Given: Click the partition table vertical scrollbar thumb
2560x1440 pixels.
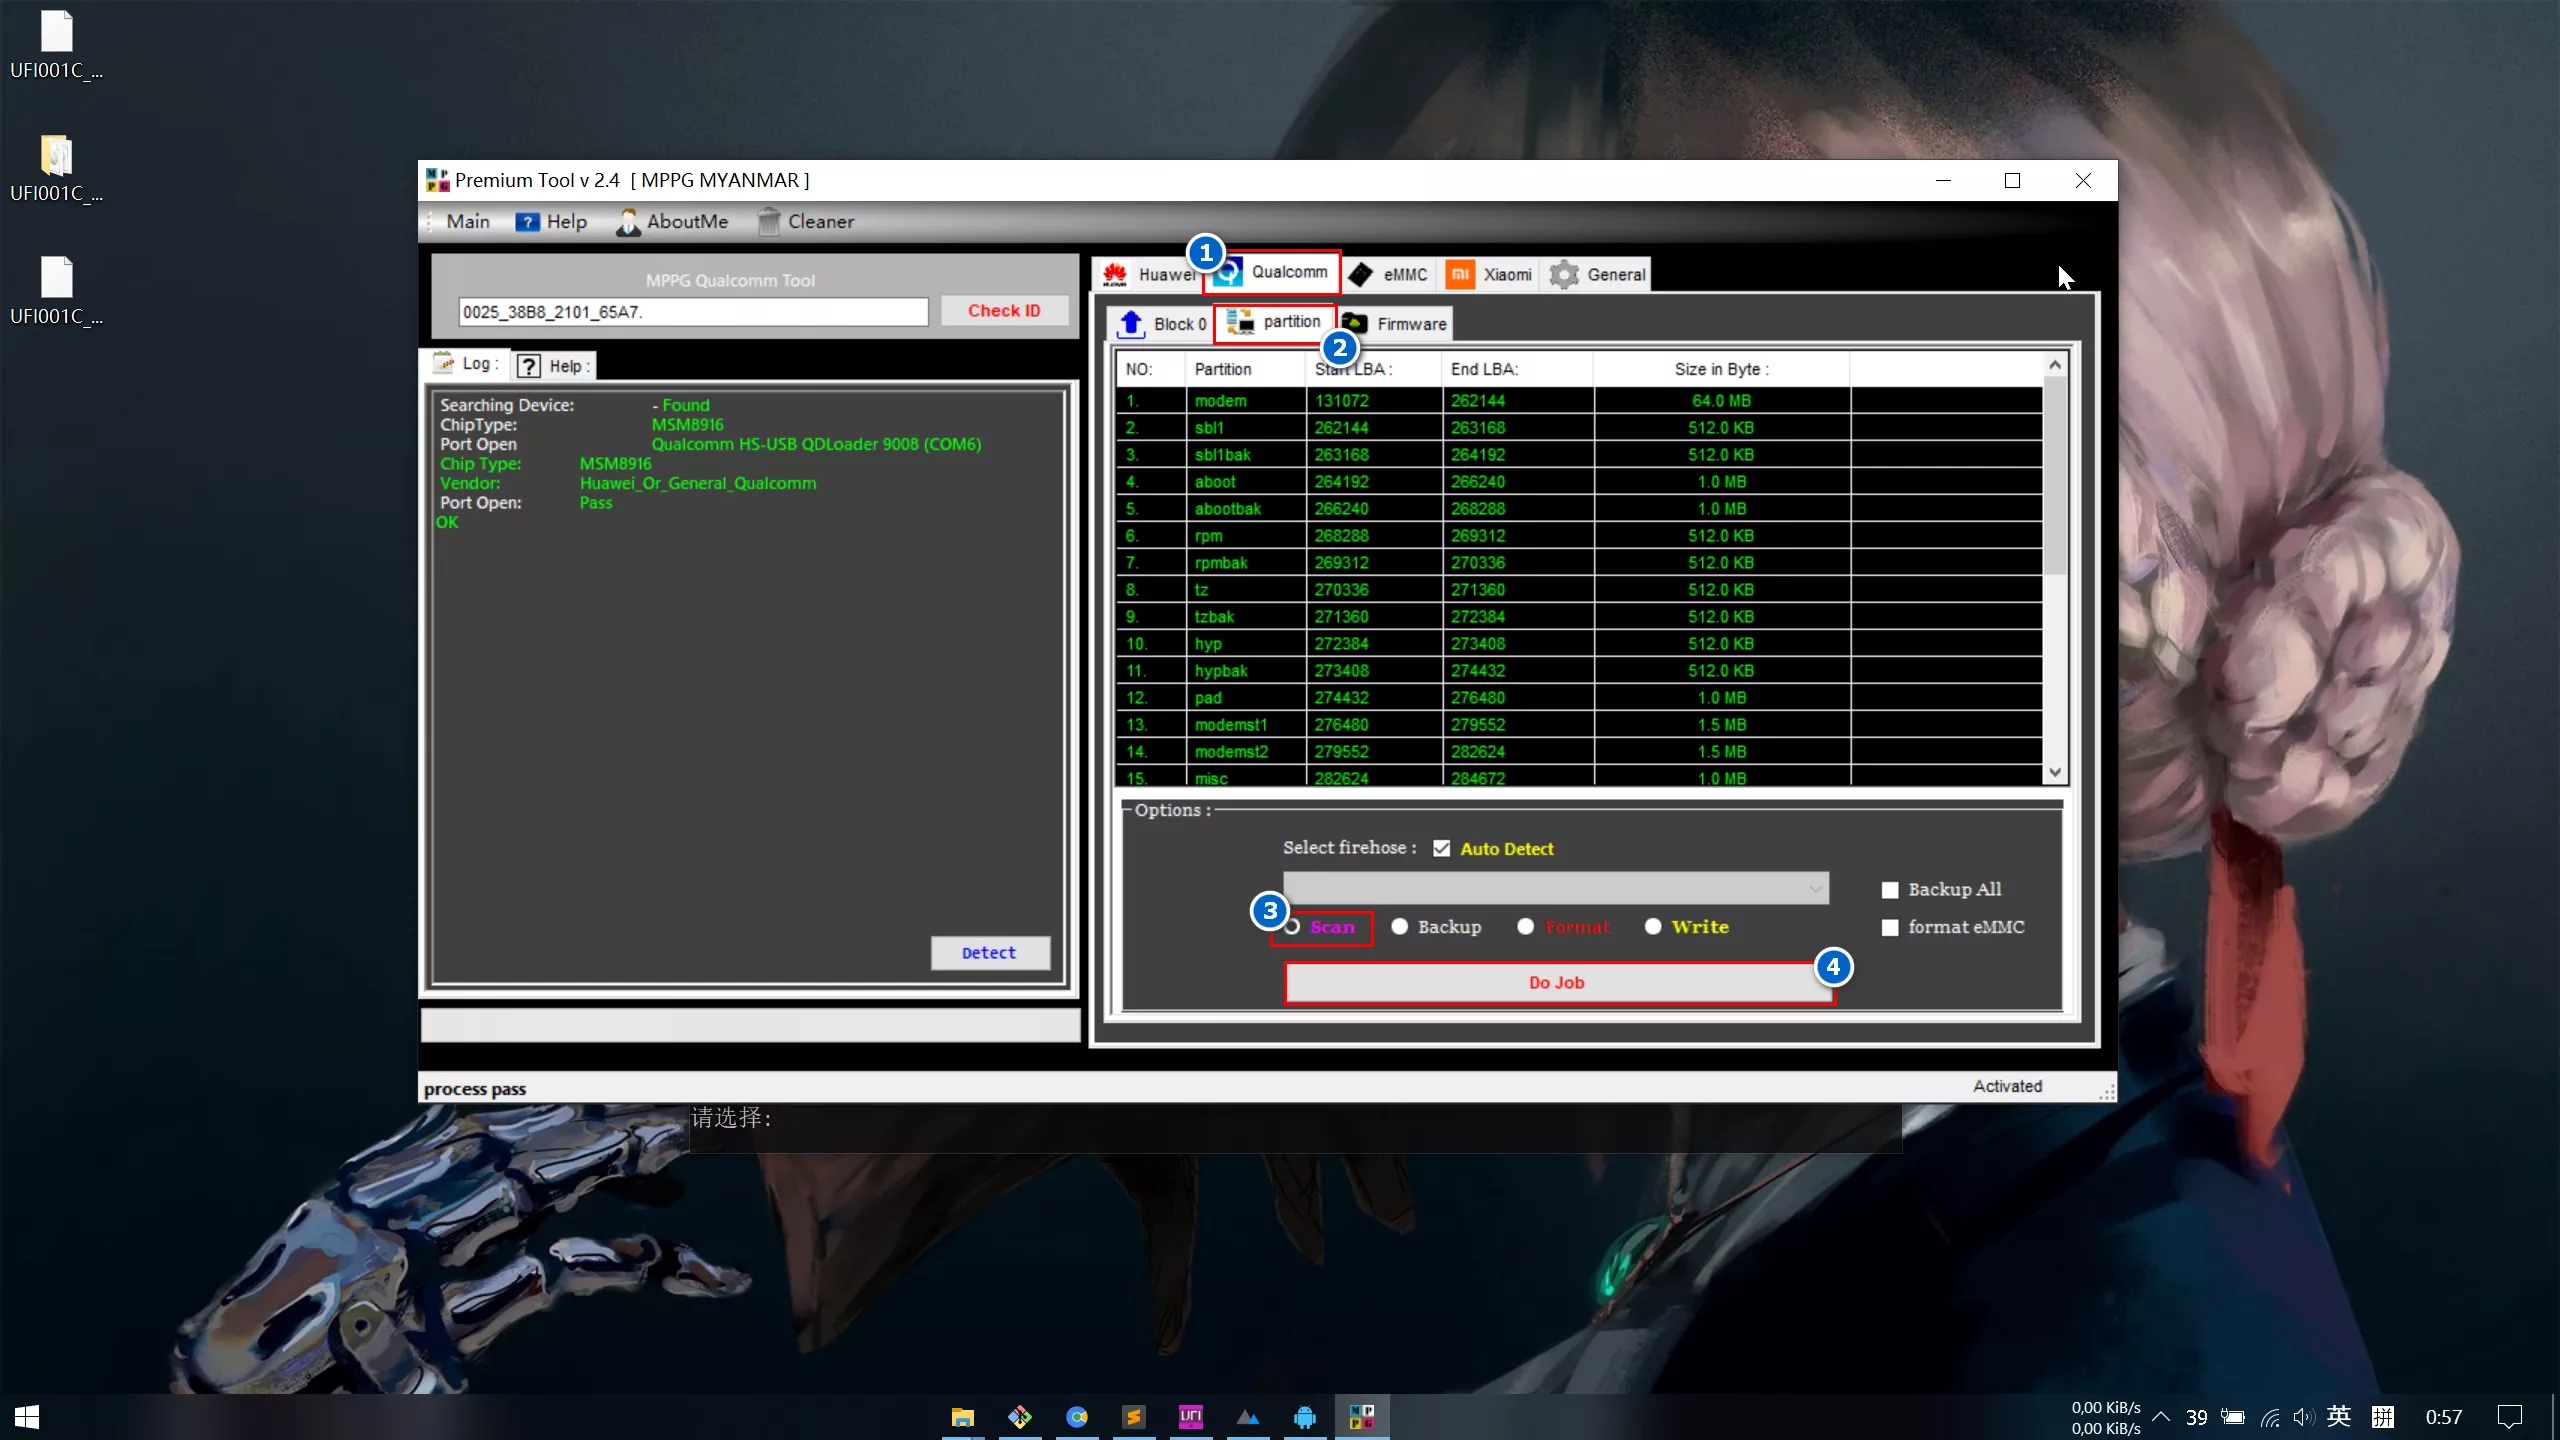Looking at the screenshot, I should click(x=2055, y=475).
